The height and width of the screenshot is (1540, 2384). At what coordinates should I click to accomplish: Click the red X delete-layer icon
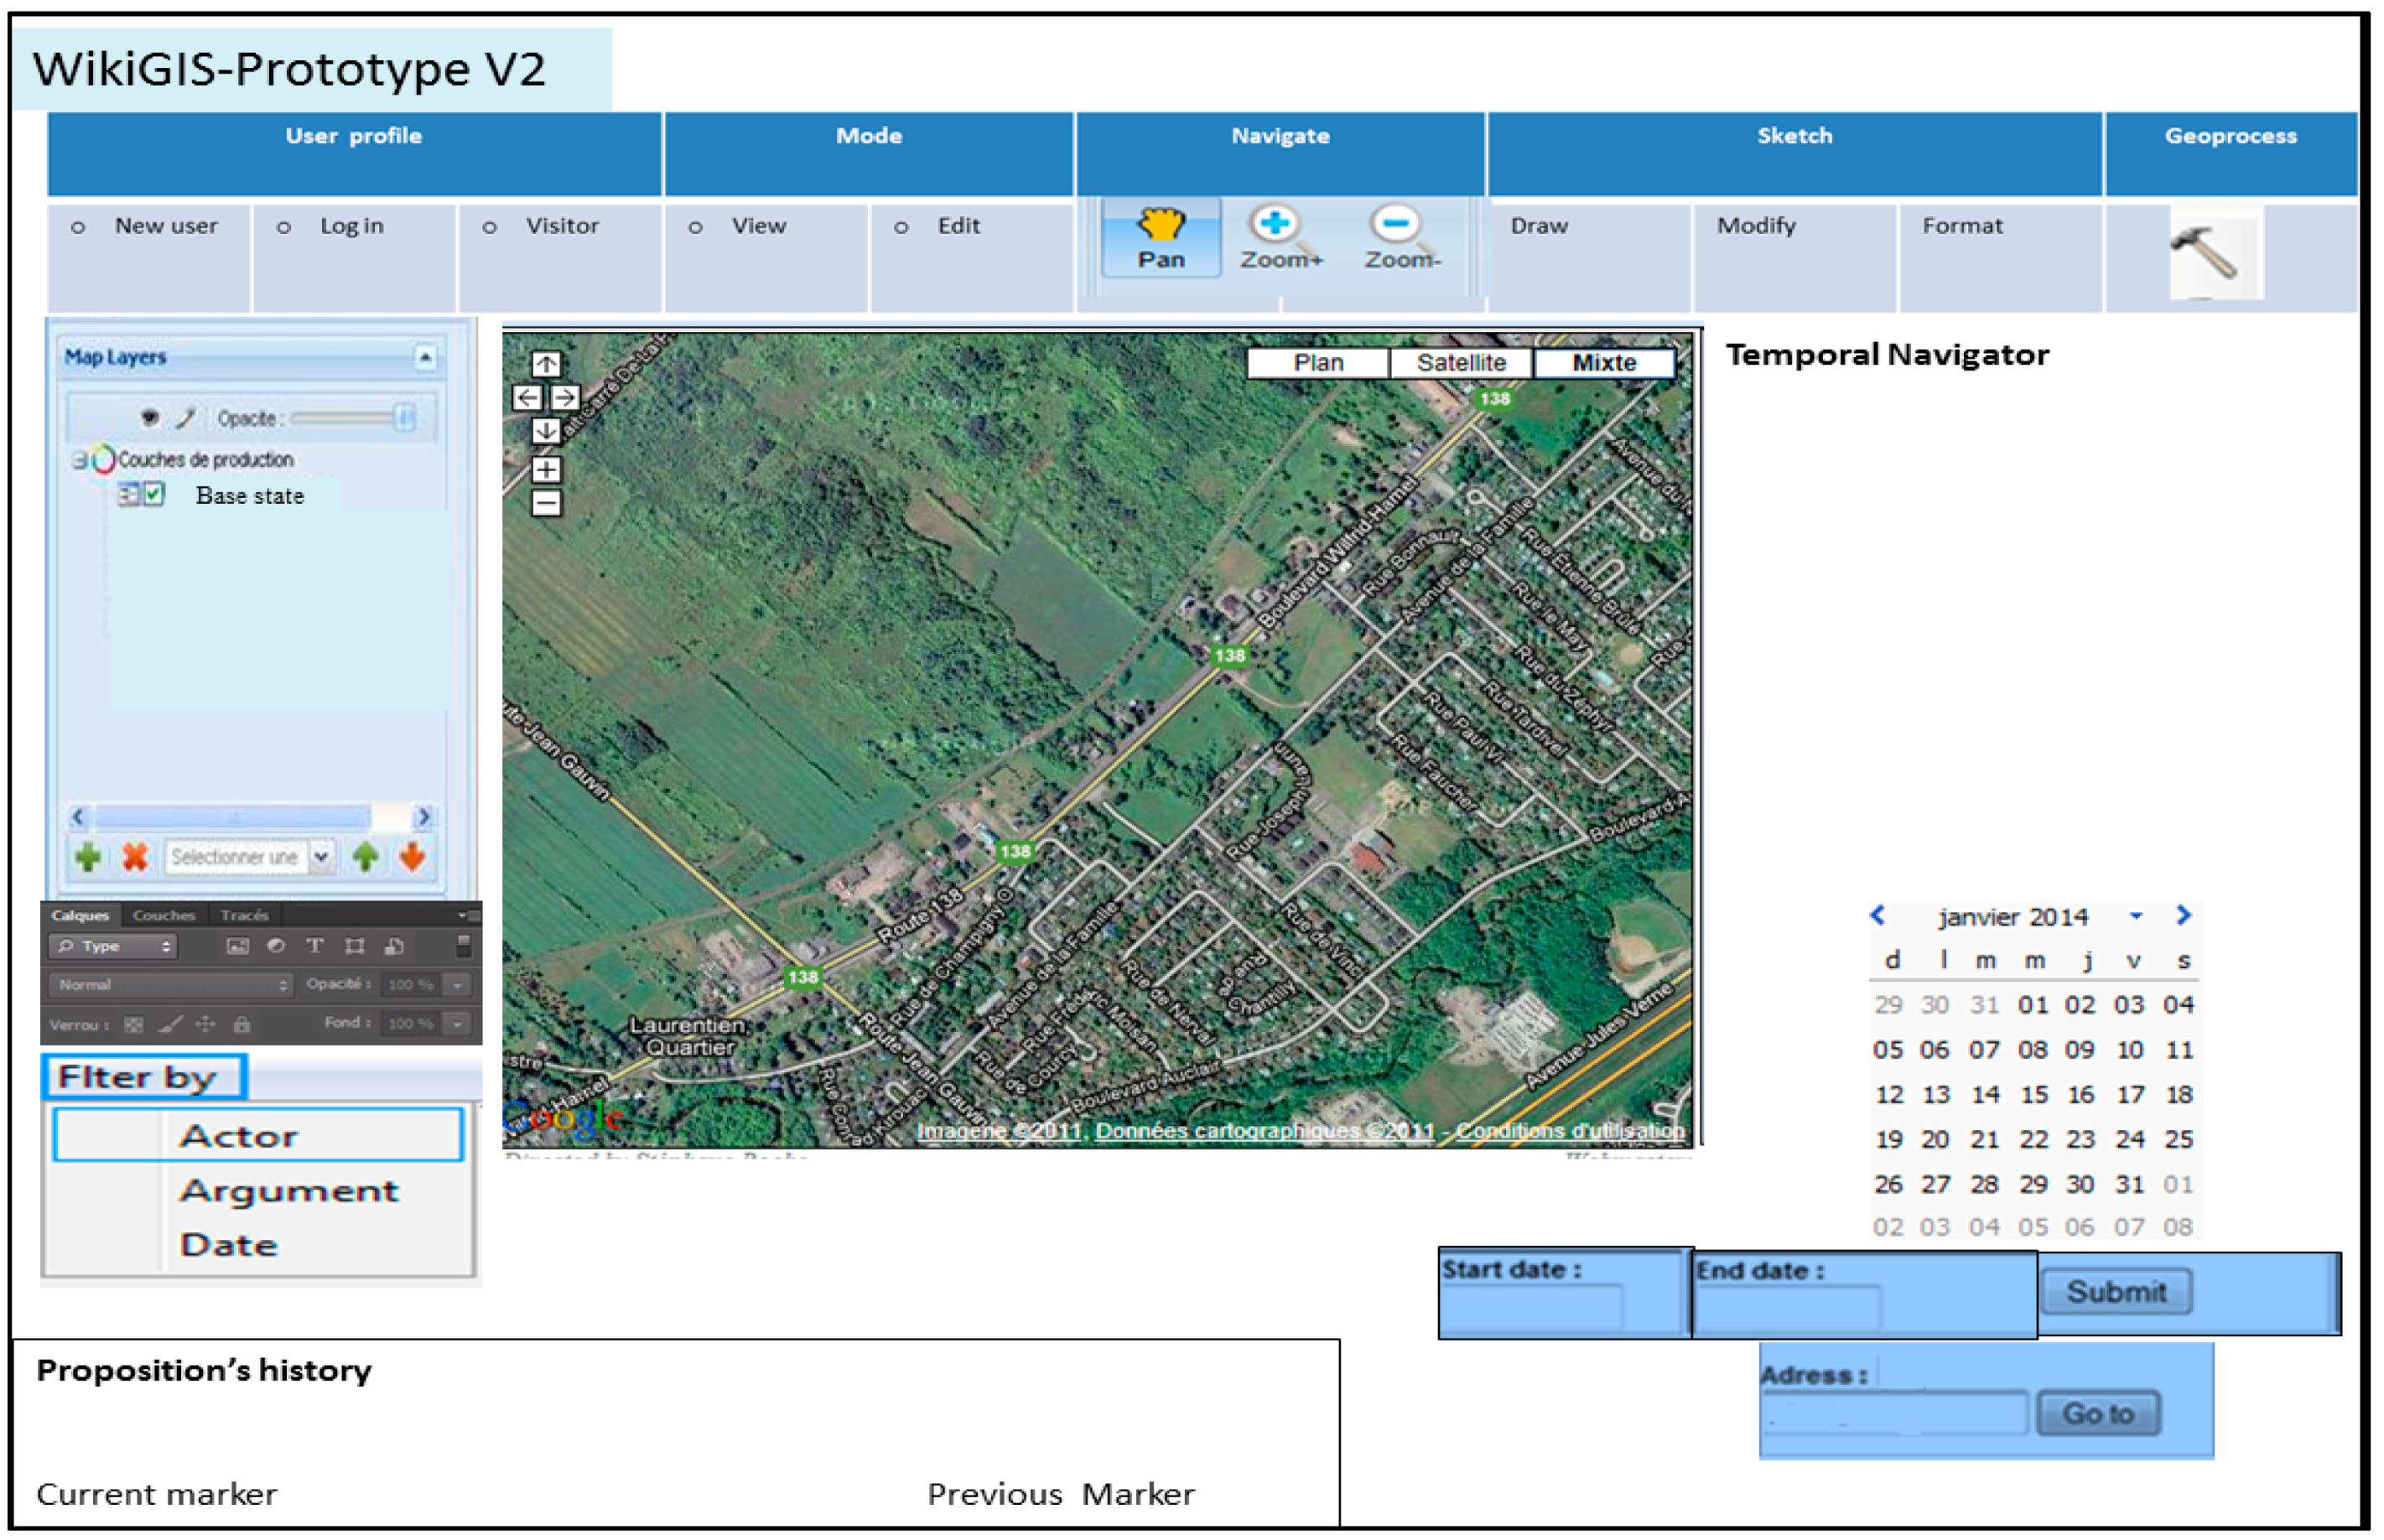pos(135,857)
